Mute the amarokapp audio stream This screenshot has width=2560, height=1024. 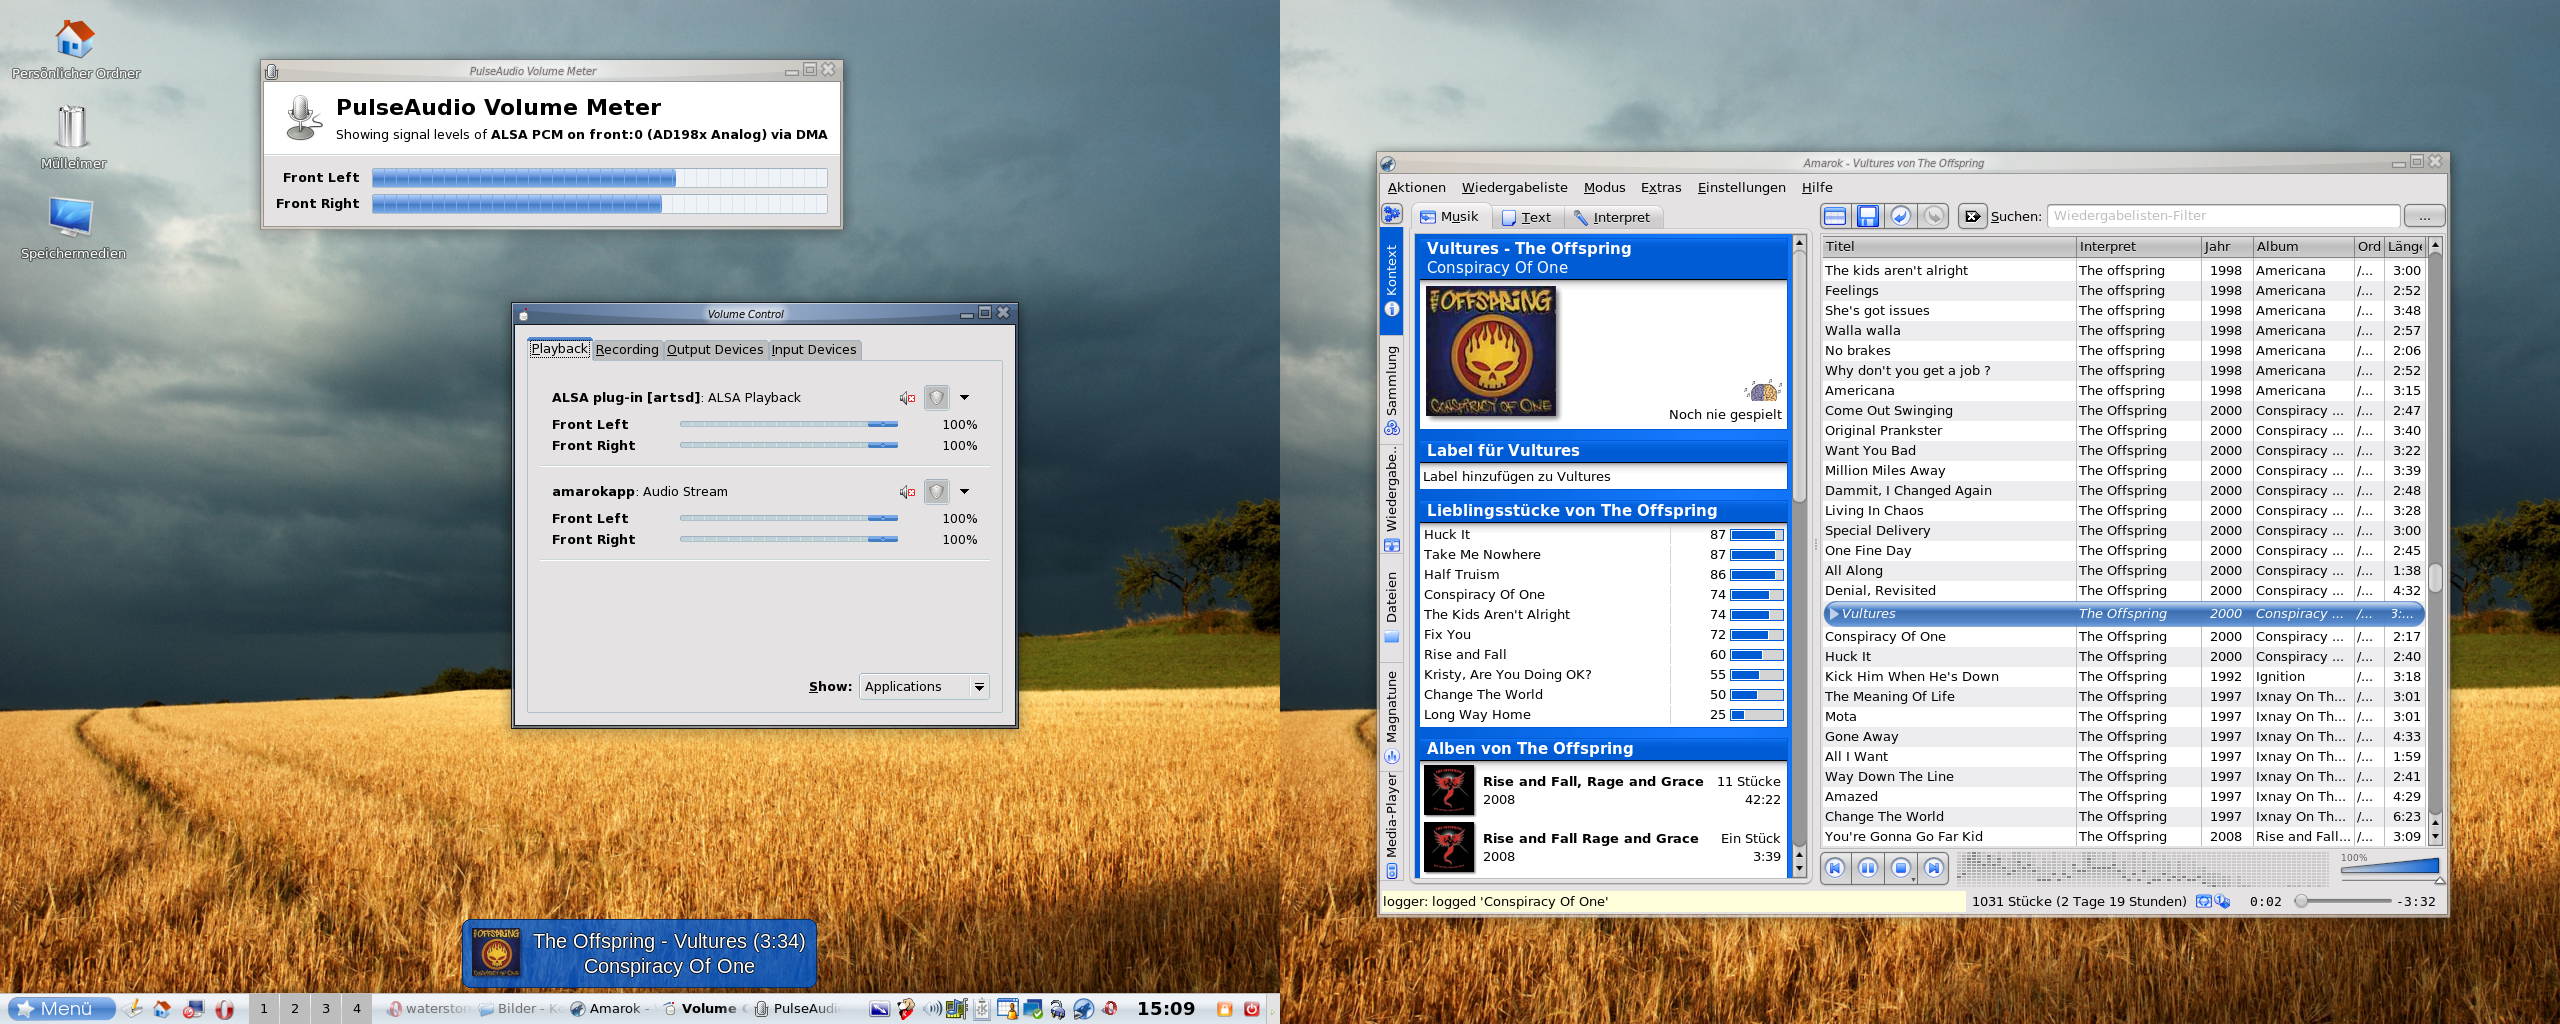(x=907, y=491)
